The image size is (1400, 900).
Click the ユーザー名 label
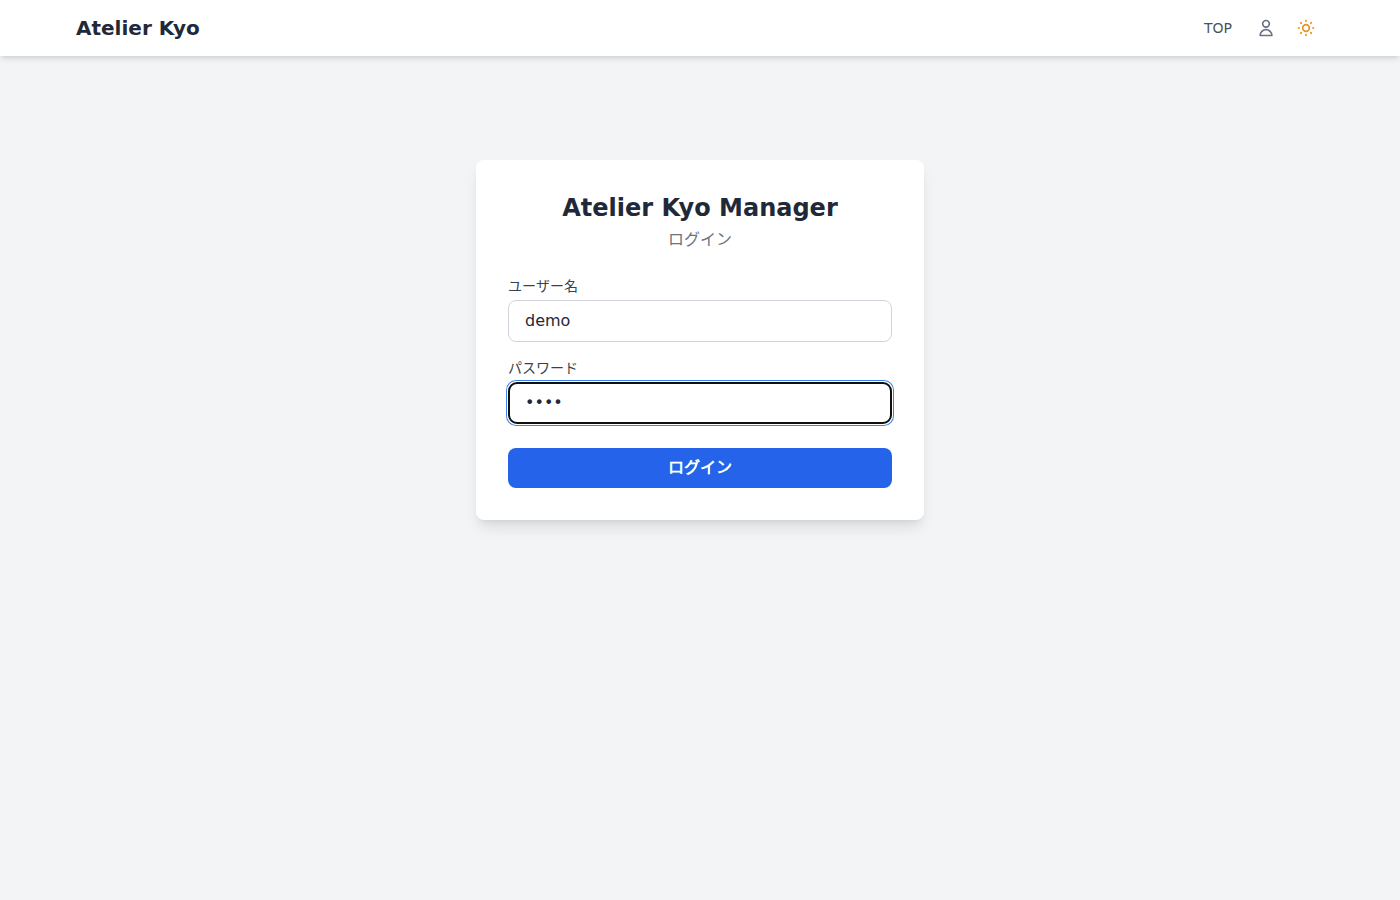[543, 286]
